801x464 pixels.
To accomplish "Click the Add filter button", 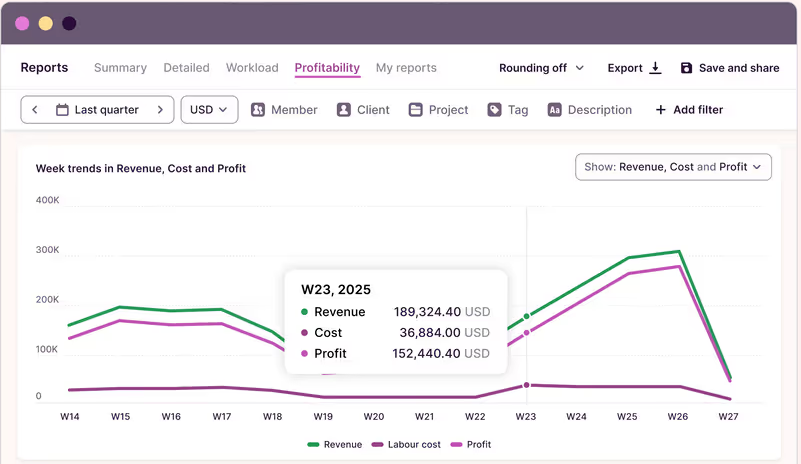I will pos(689,110).
